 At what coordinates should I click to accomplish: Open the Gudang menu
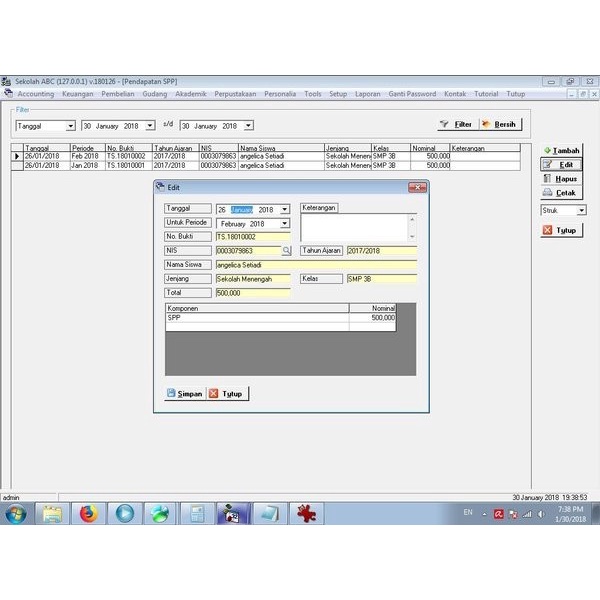tap(155, 94)
